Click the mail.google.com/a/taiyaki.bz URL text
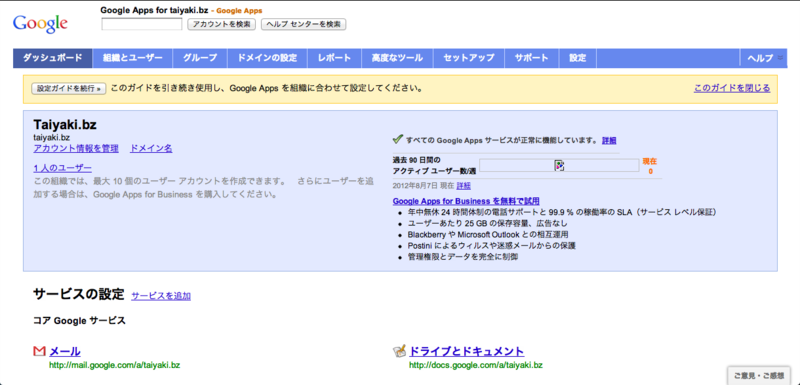The width and height of the screenshot is (800, 385). point(114,365)
